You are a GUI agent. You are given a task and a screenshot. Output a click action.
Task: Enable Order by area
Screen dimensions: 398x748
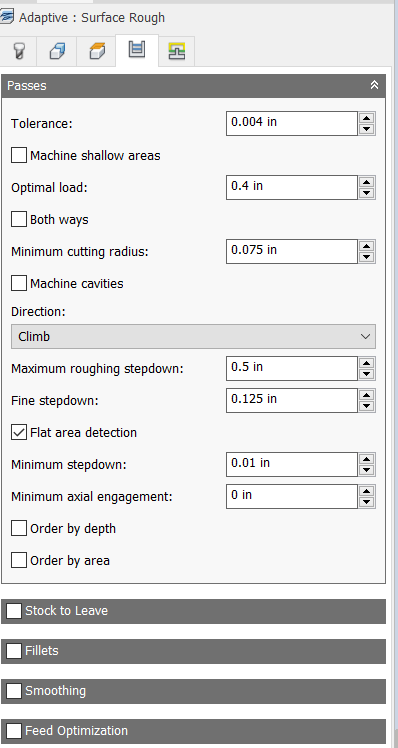19,560
